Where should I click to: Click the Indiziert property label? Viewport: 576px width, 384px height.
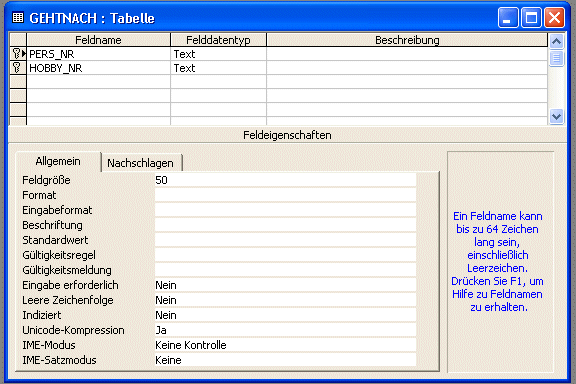42,315
